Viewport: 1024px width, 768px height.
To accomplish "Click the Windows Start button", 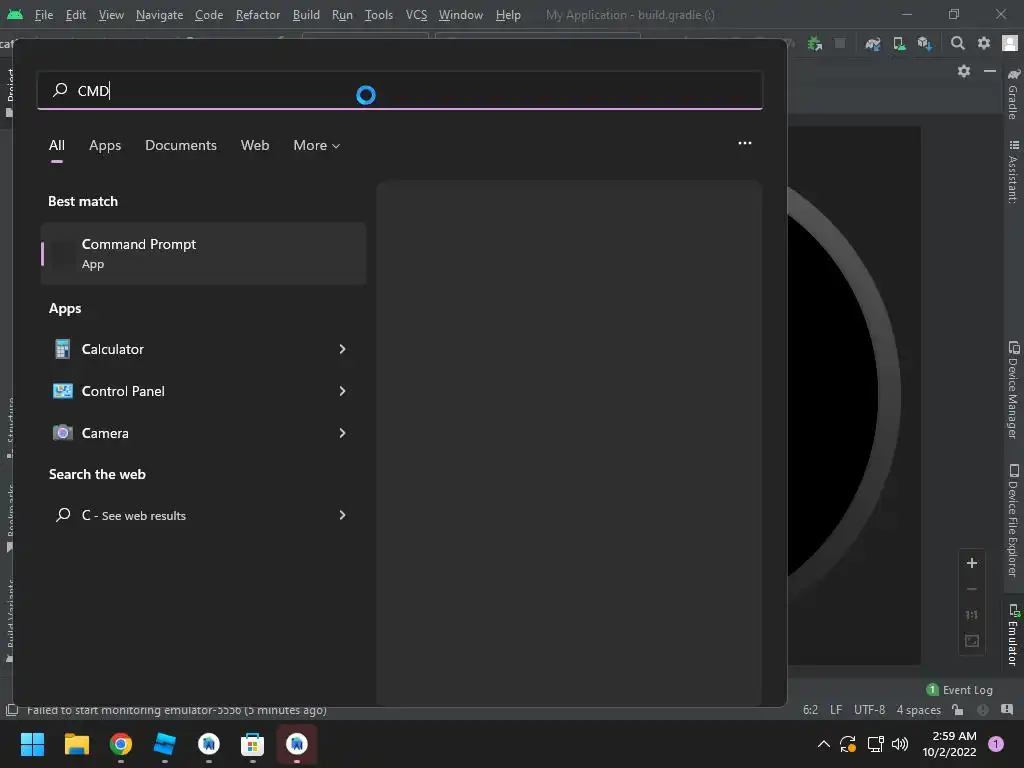I will pos(32,744).
